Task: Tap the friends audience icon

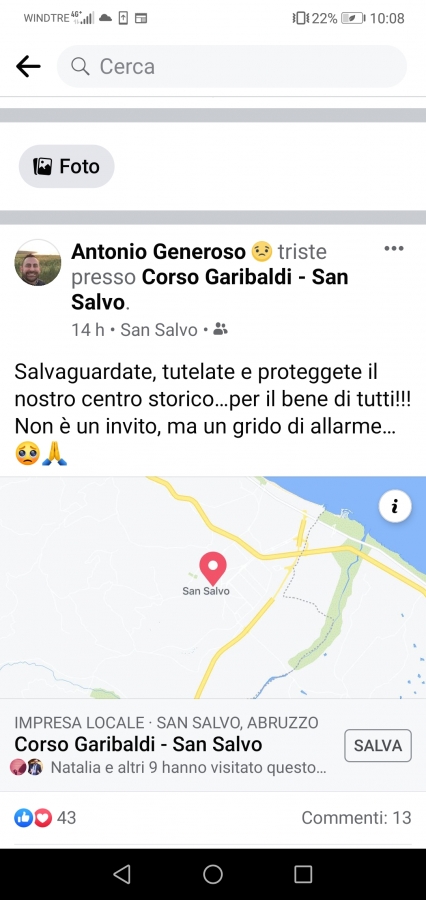Action: pos(220,329)
